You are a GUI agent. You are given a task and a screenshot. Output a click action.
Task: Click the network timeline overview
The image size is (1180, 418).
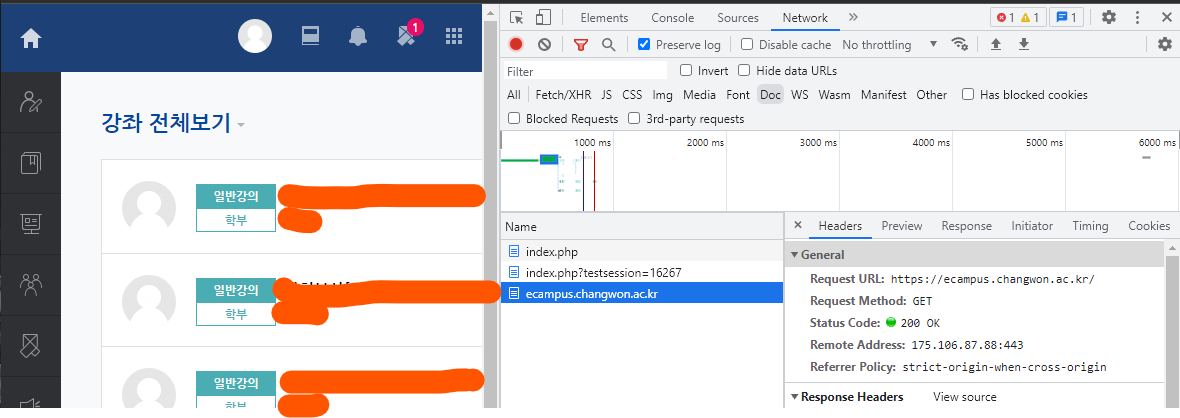click(x=840, y=171)
